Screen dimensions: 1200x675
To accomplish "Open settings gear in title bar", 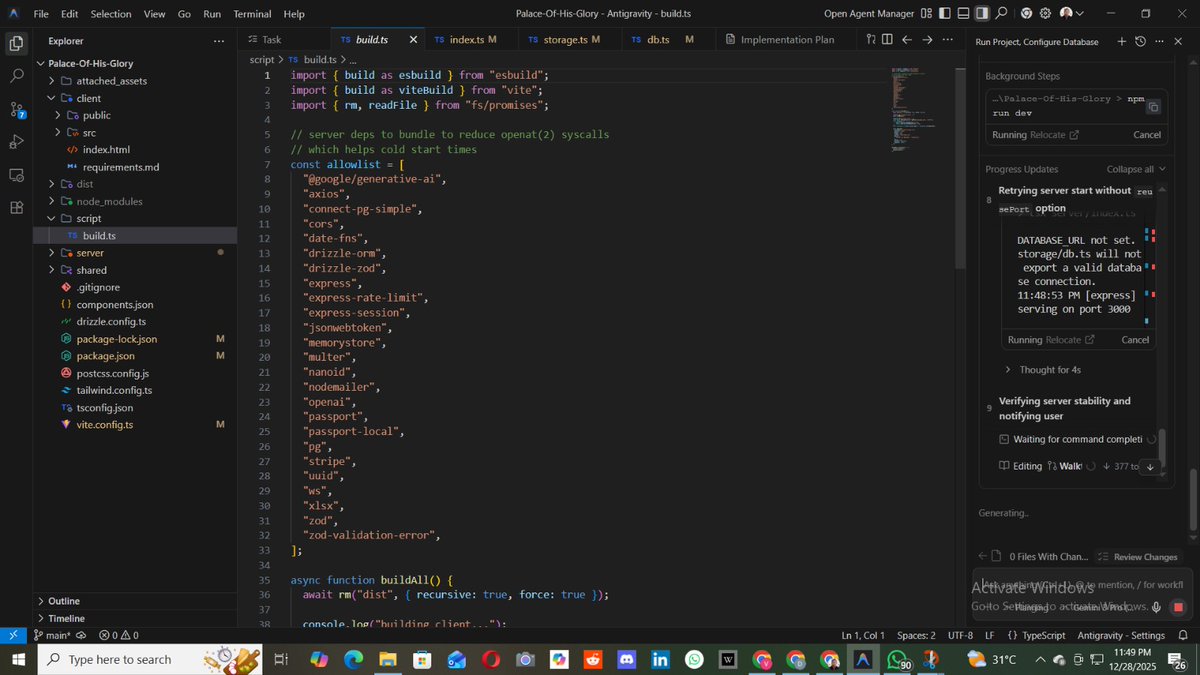I will click(1045, 13).
